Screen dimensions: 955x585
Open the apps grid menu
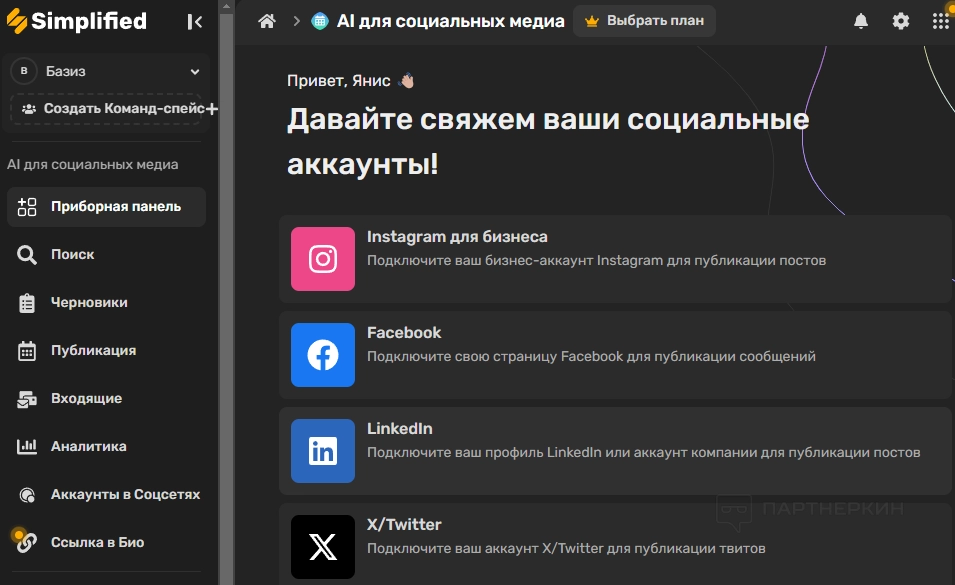coord(940,21)
